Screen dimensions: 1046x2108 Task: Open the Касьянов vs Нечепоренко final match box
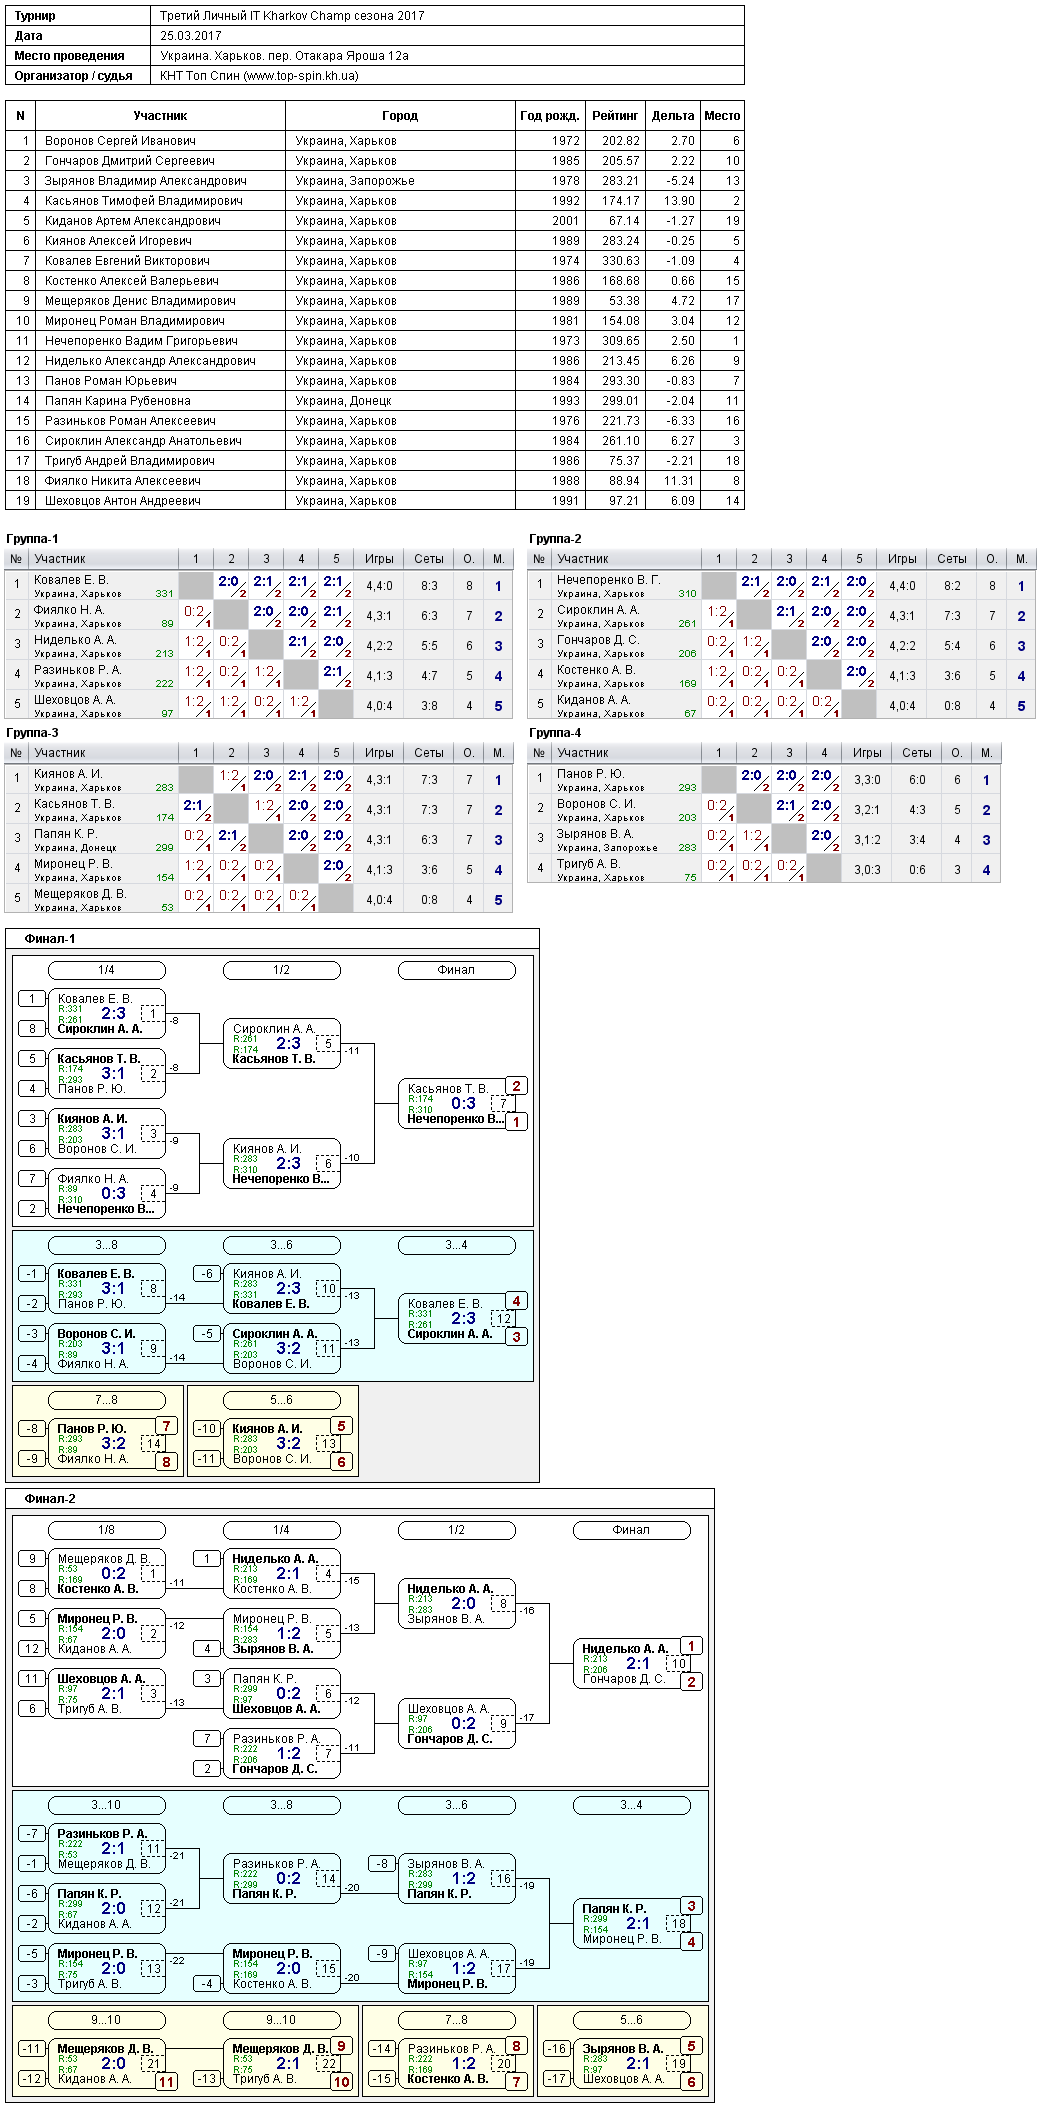457,1103
